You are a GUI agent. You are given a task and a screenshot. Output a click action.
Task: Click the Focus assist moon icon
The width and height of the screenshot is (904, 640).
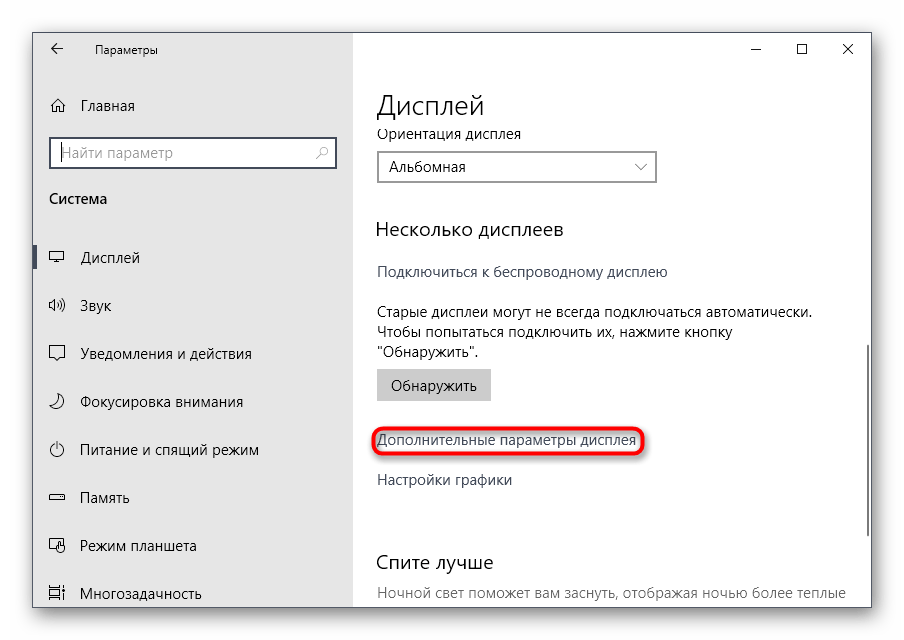[58, 402]
